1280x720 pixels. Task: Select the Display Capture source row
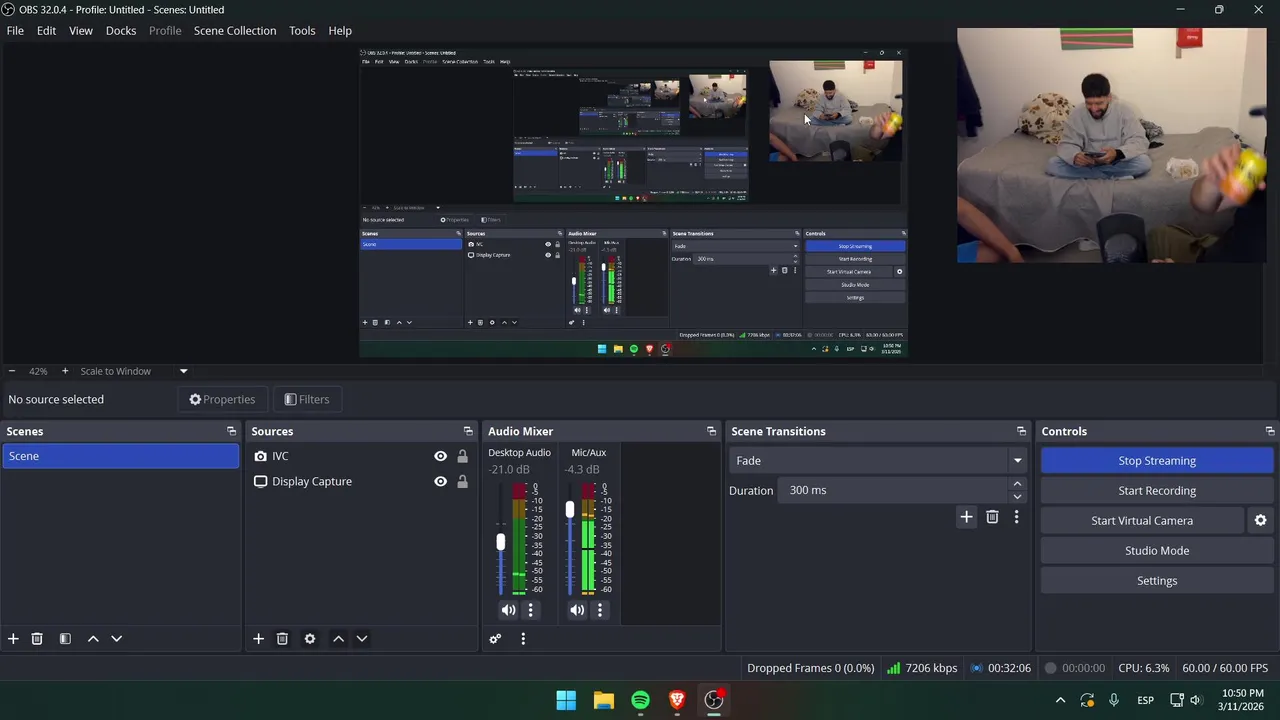(361, 481)
